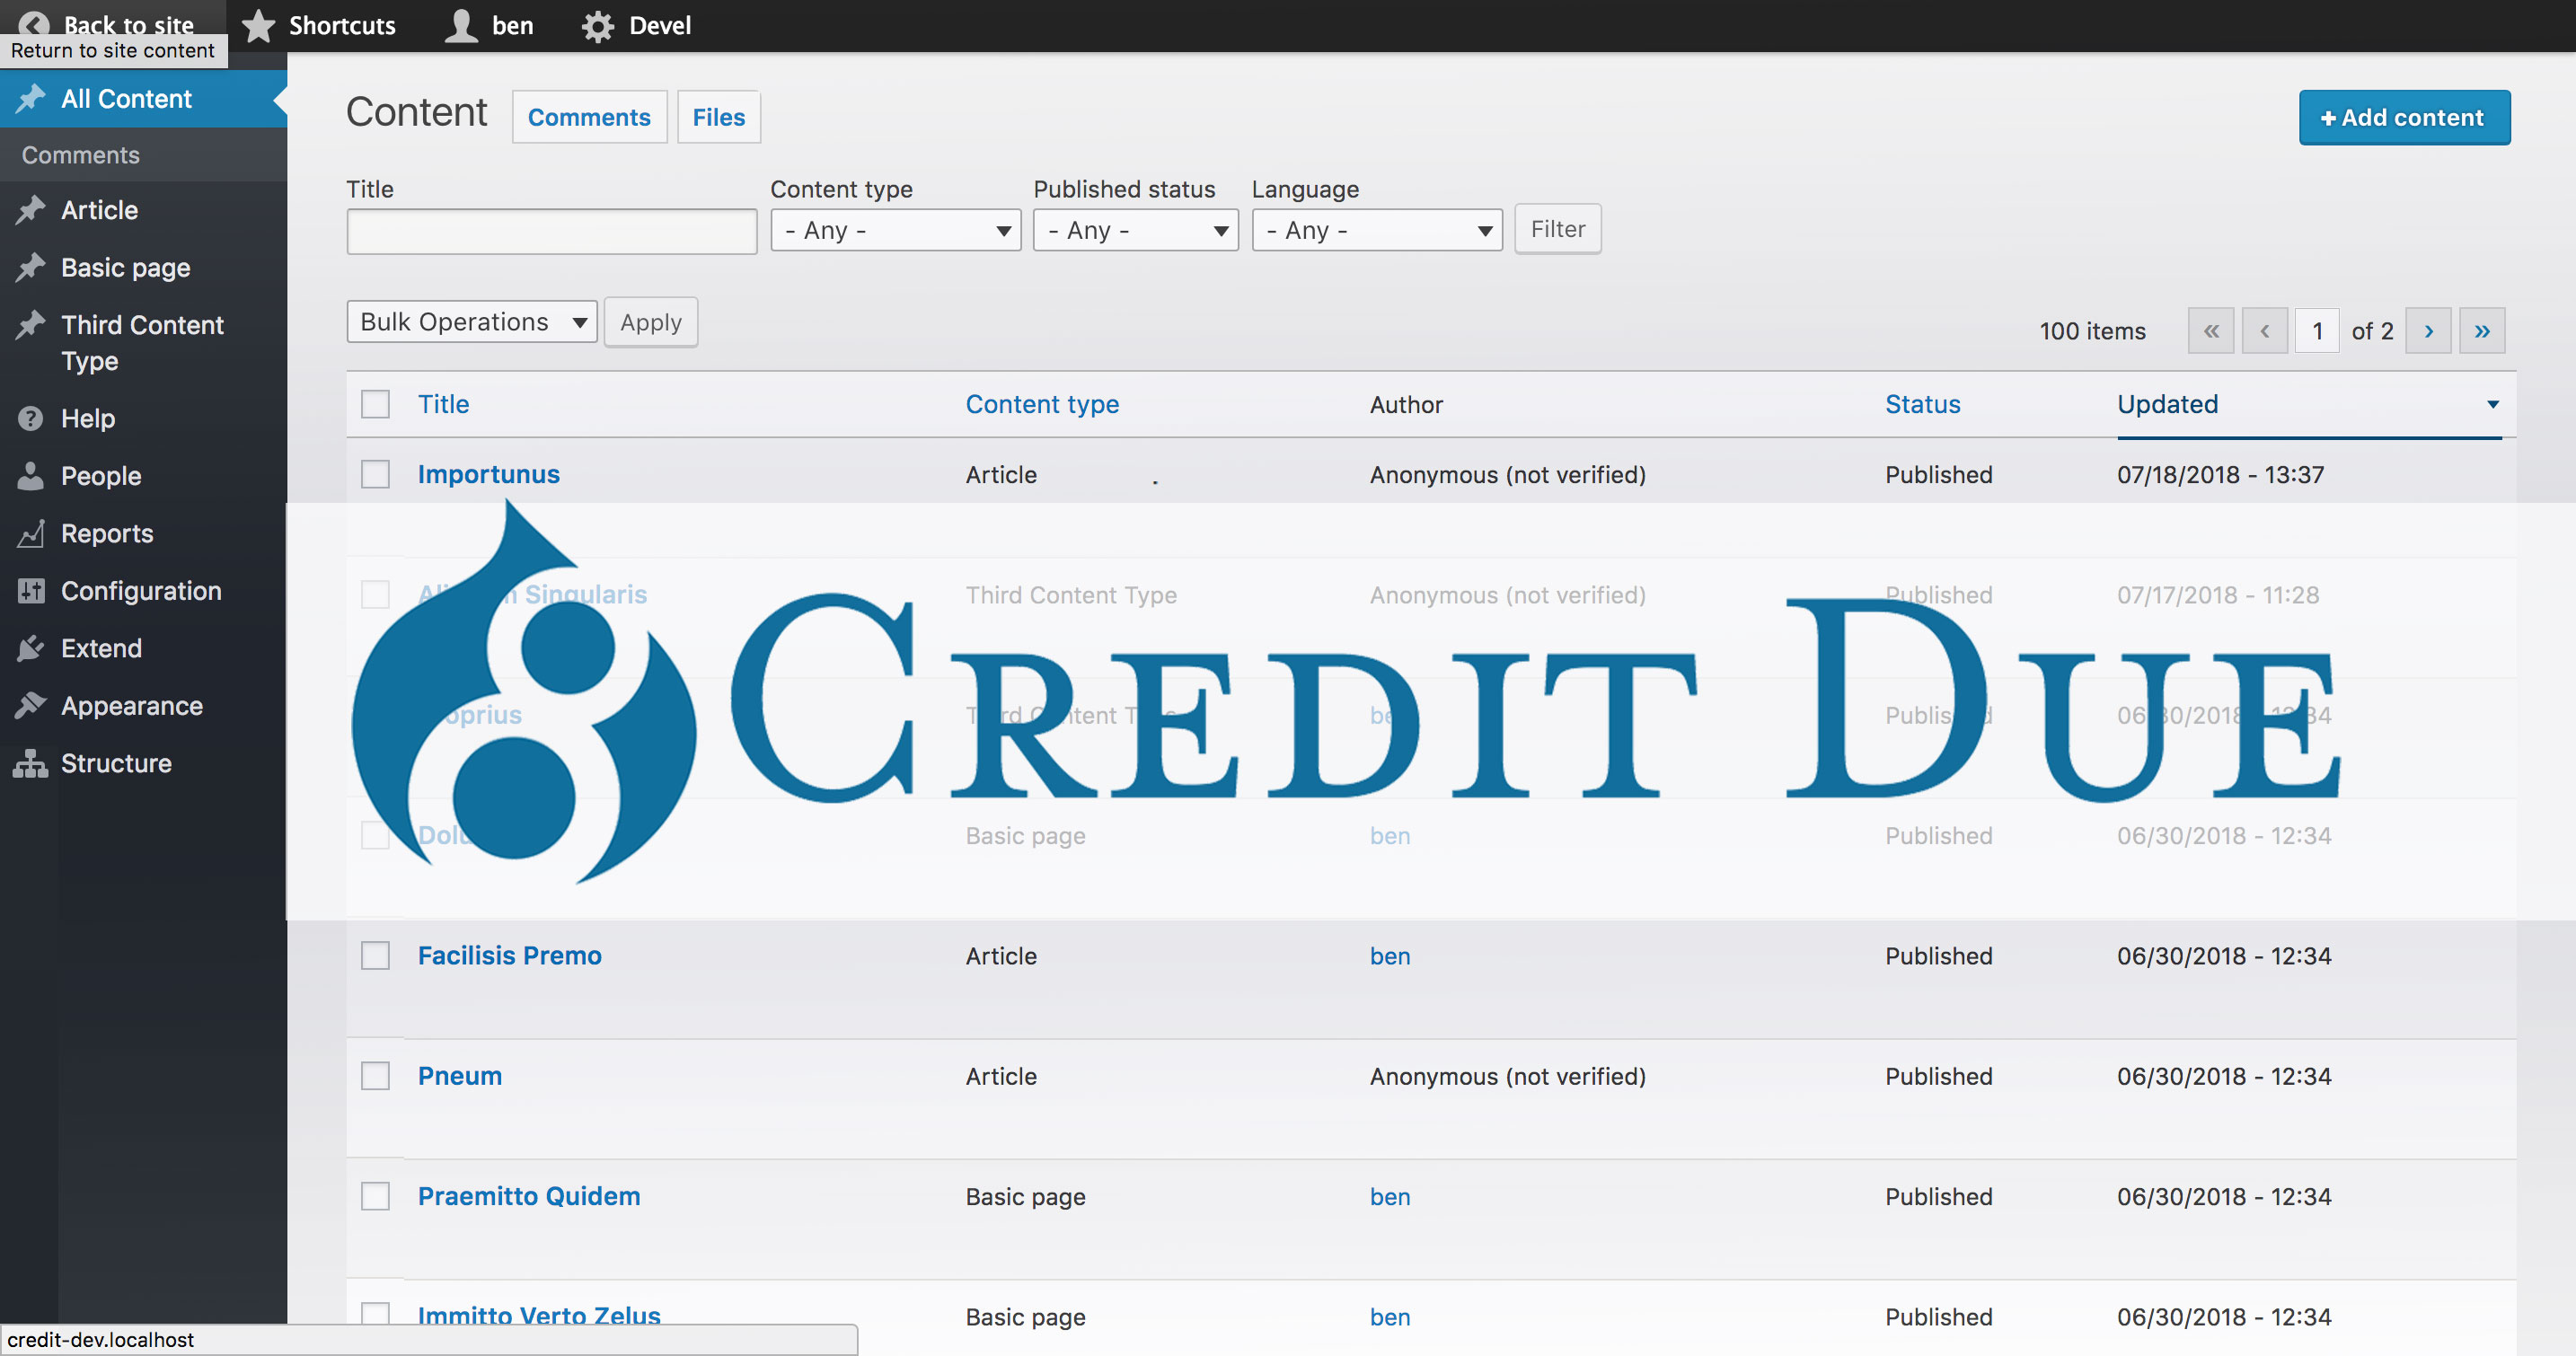Screen dimensions: 2576x1356
Task: Click inside the Title filter field
Action: tap(551, 230)
